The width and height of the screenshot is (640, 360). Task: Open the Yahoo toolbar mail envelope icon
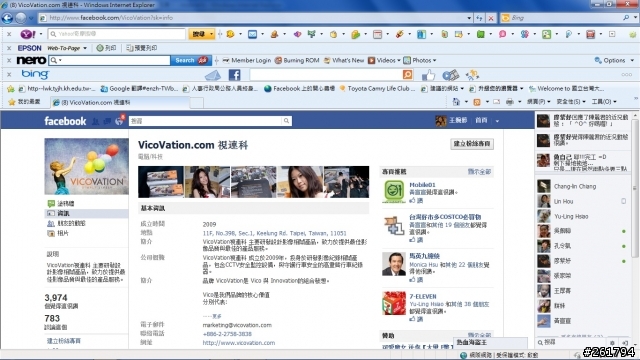tap(252, 34)
